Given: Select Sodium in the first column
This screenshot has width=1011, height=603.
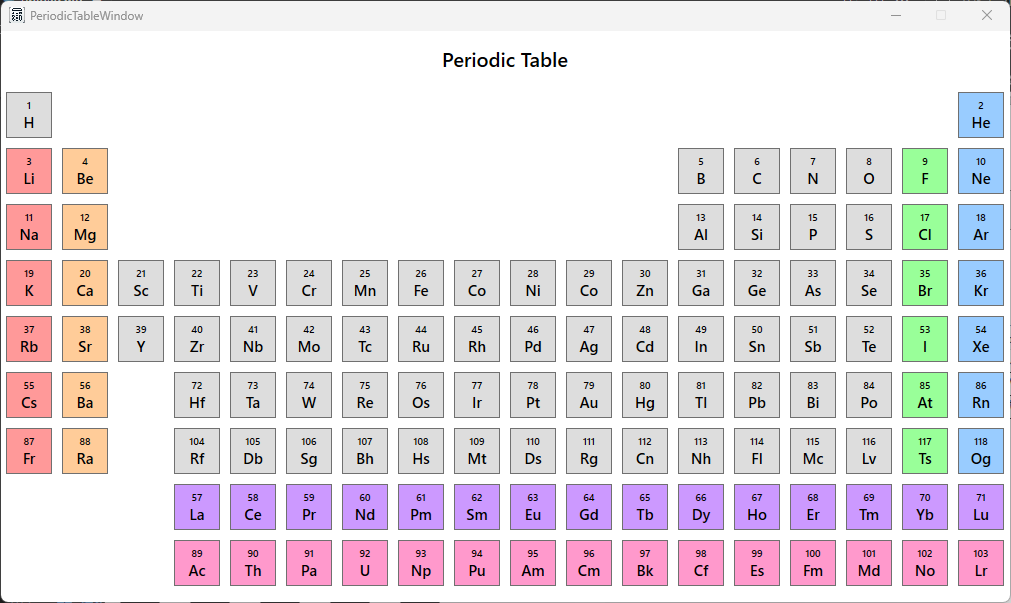Looking at the screenshot, I should point(29,227).
